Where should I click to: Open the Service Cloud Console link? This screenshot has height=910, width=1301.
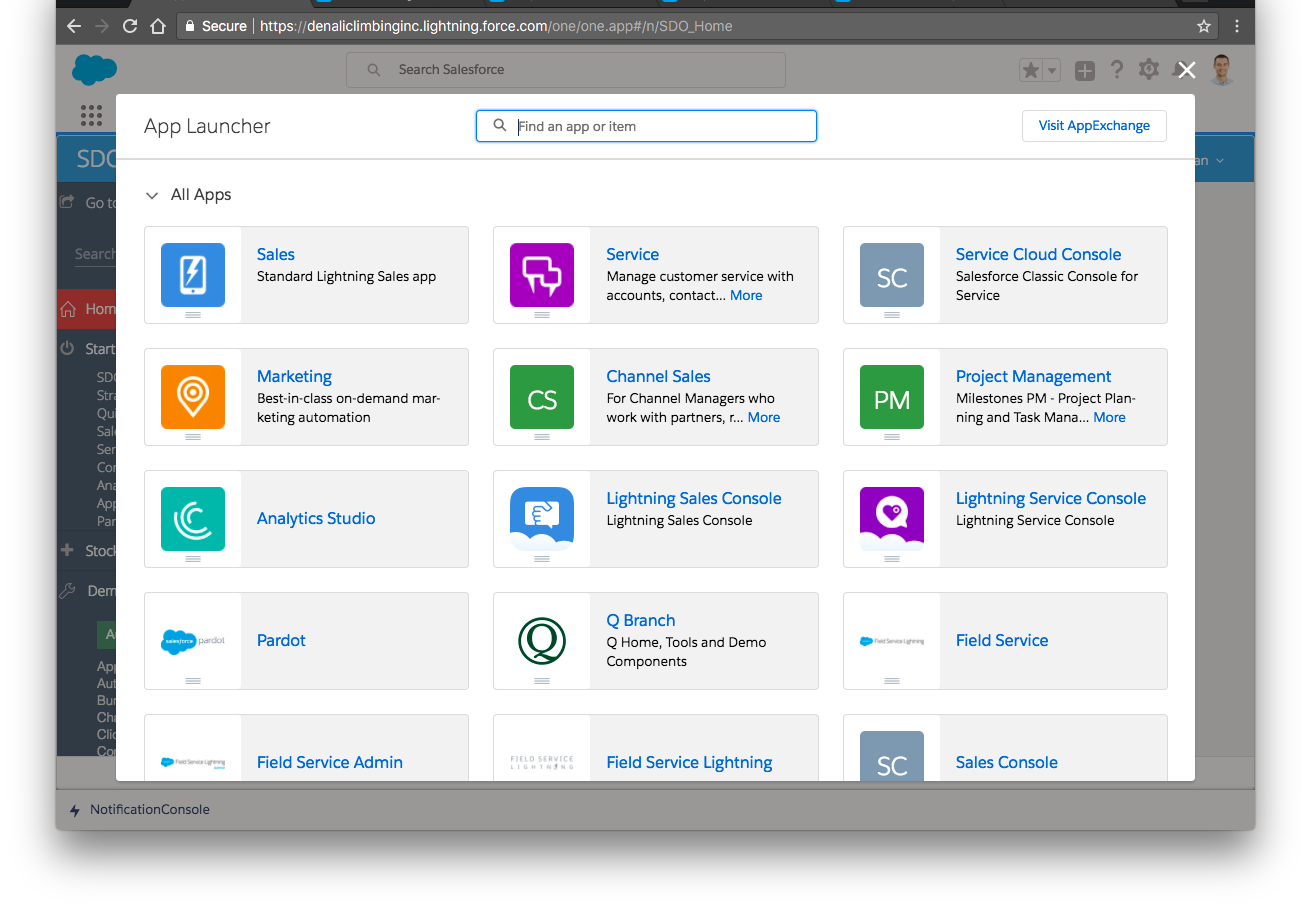[1038, 254]
